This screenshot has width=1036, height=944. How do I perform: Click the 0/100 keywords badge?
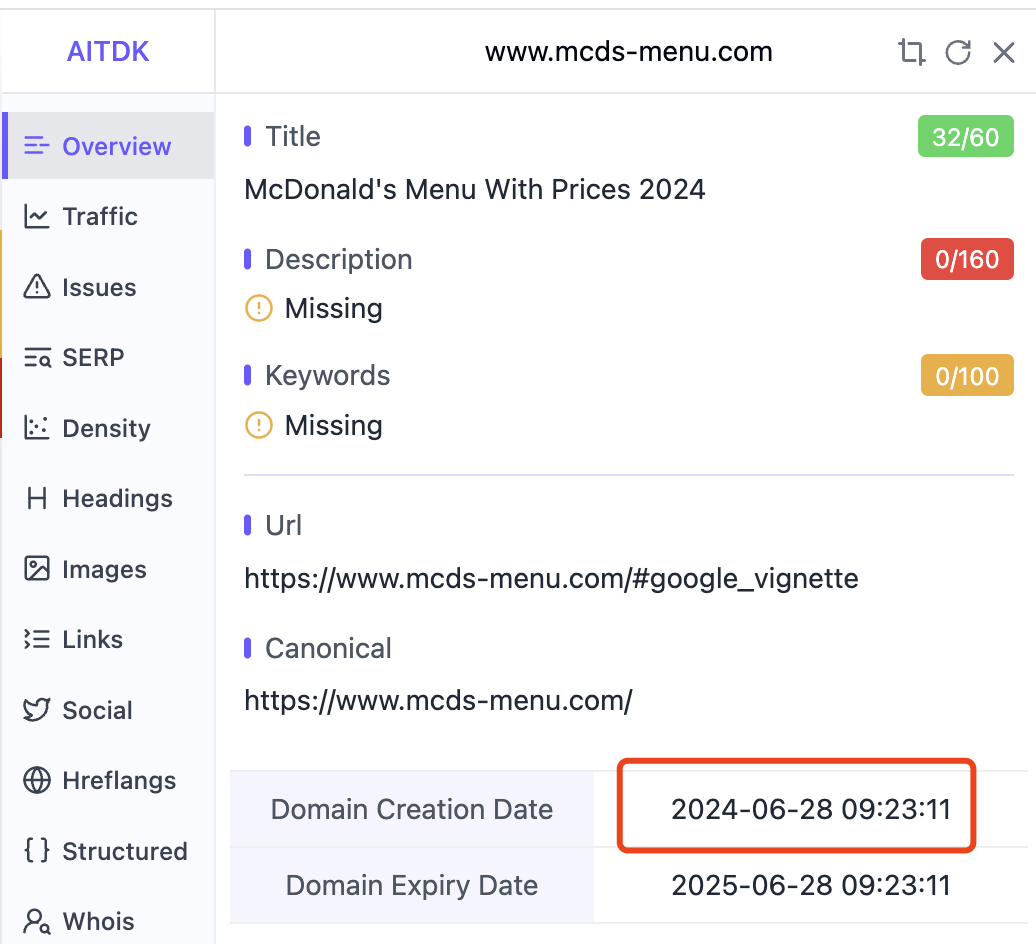(x=967, y=375)
